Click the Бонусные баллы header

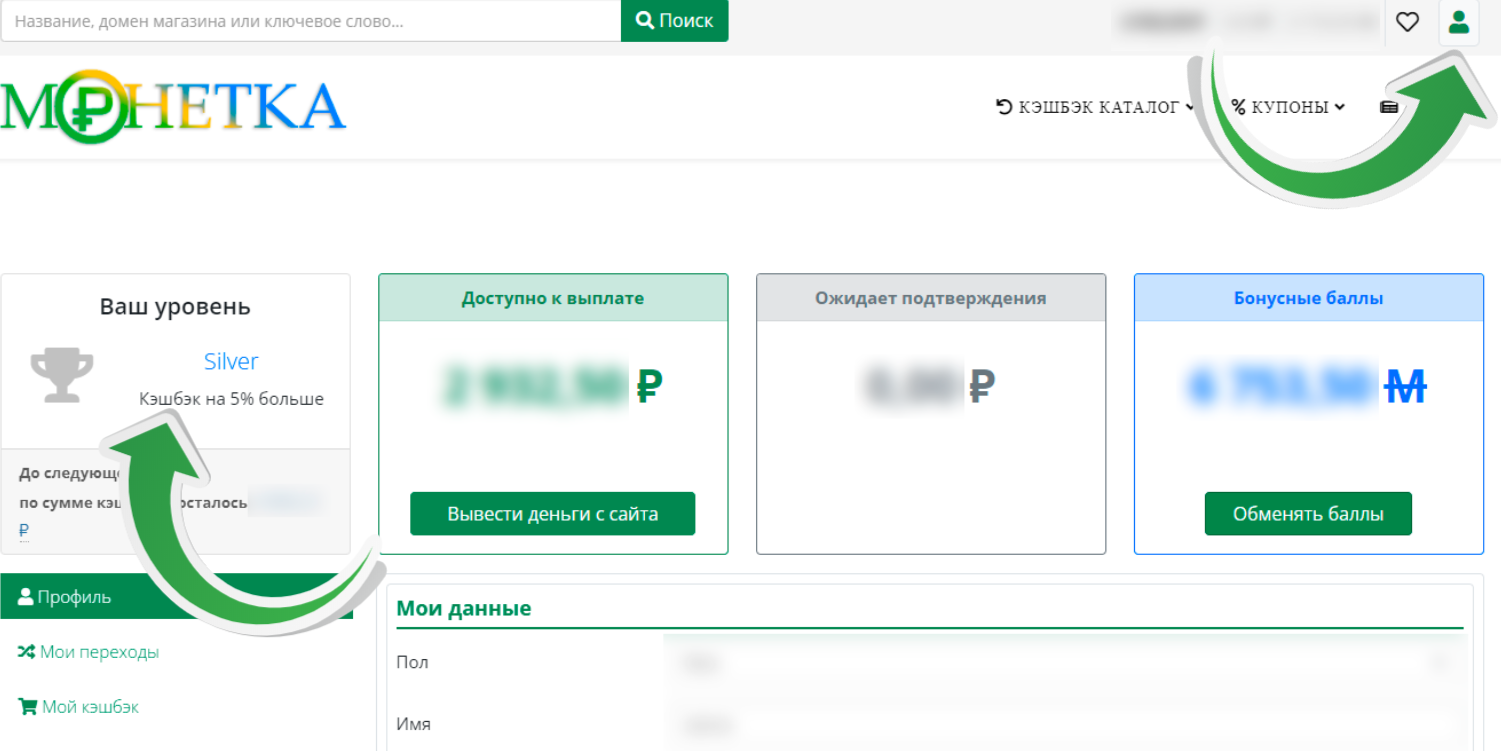click(1309, 298)
